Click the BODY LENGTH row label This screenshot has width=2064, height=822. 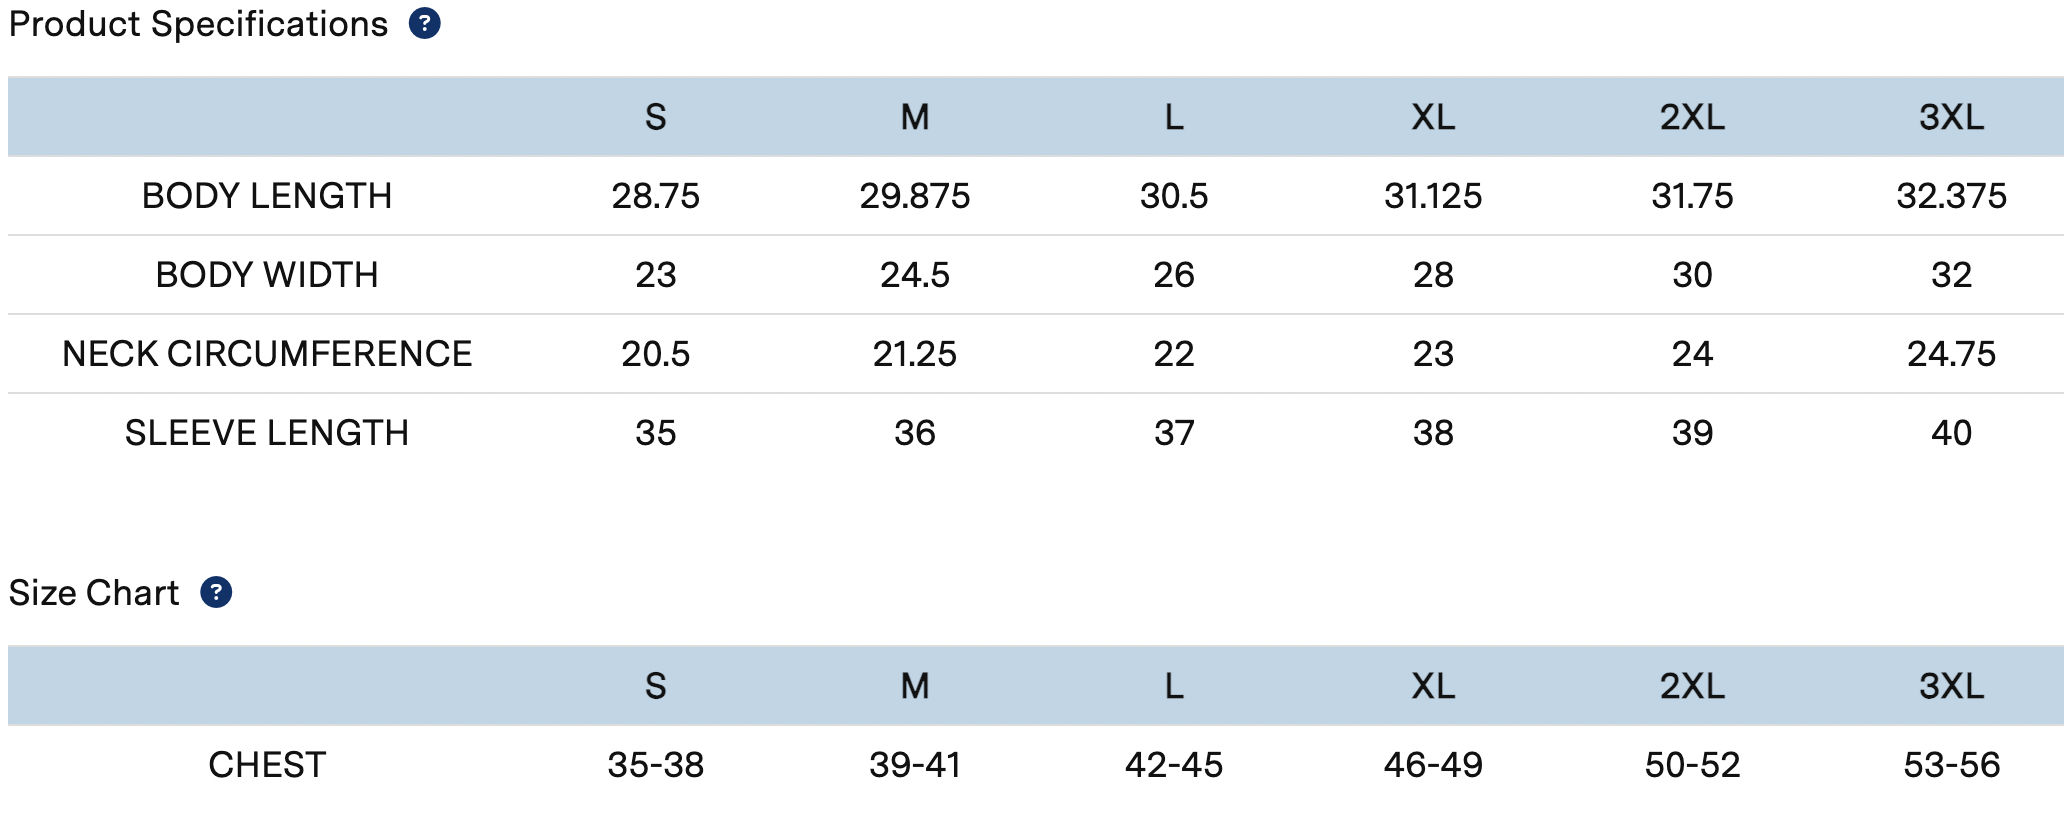(267, 196)
